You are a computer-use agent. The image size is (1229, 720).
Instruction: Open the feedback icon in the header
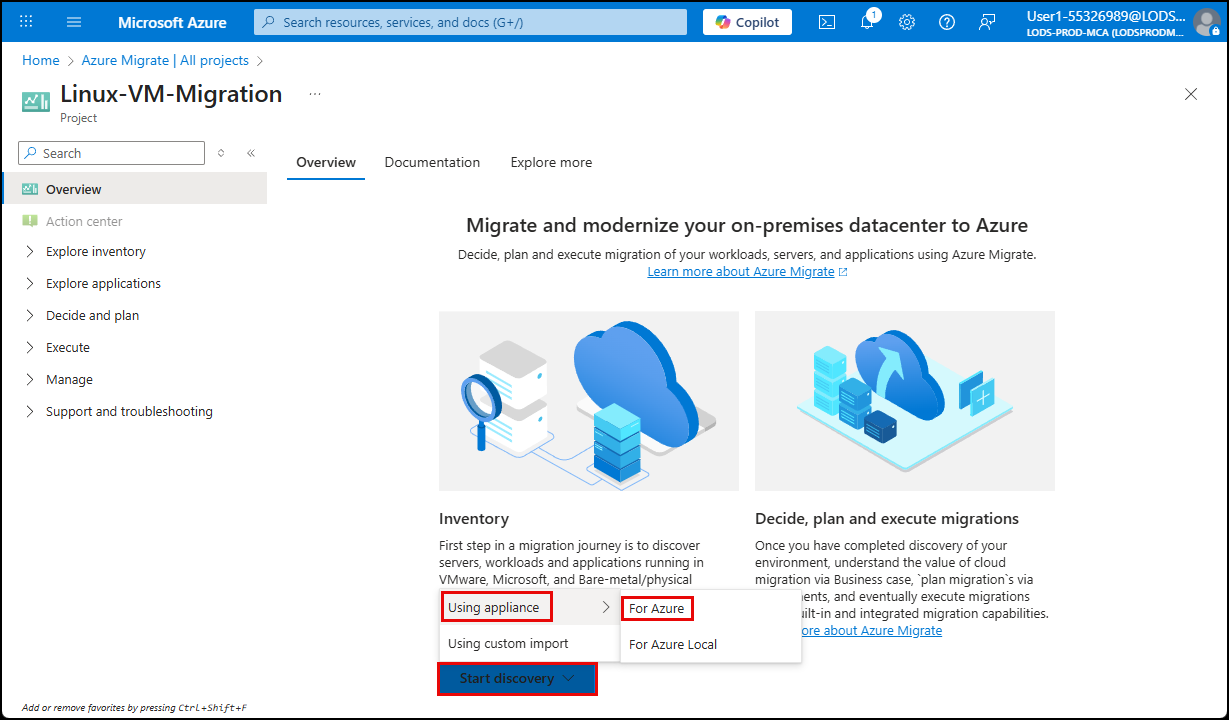(x=987, y=22)
